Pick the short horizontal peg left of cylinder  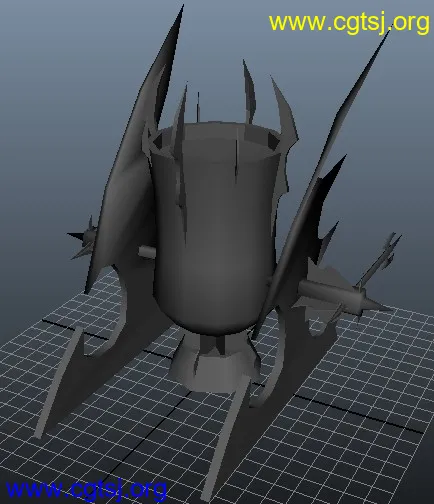pos(147,252)
